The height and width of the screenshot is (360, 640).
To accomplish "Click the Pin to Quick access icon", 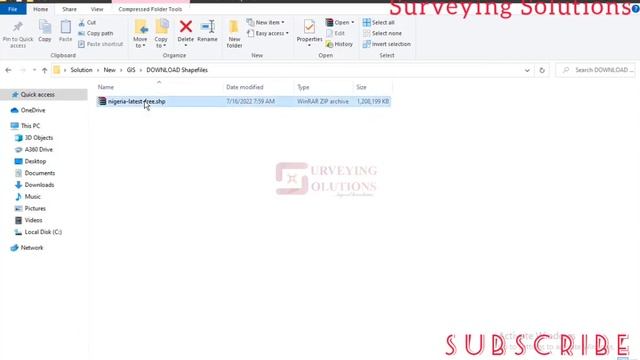I will (18, 27).
